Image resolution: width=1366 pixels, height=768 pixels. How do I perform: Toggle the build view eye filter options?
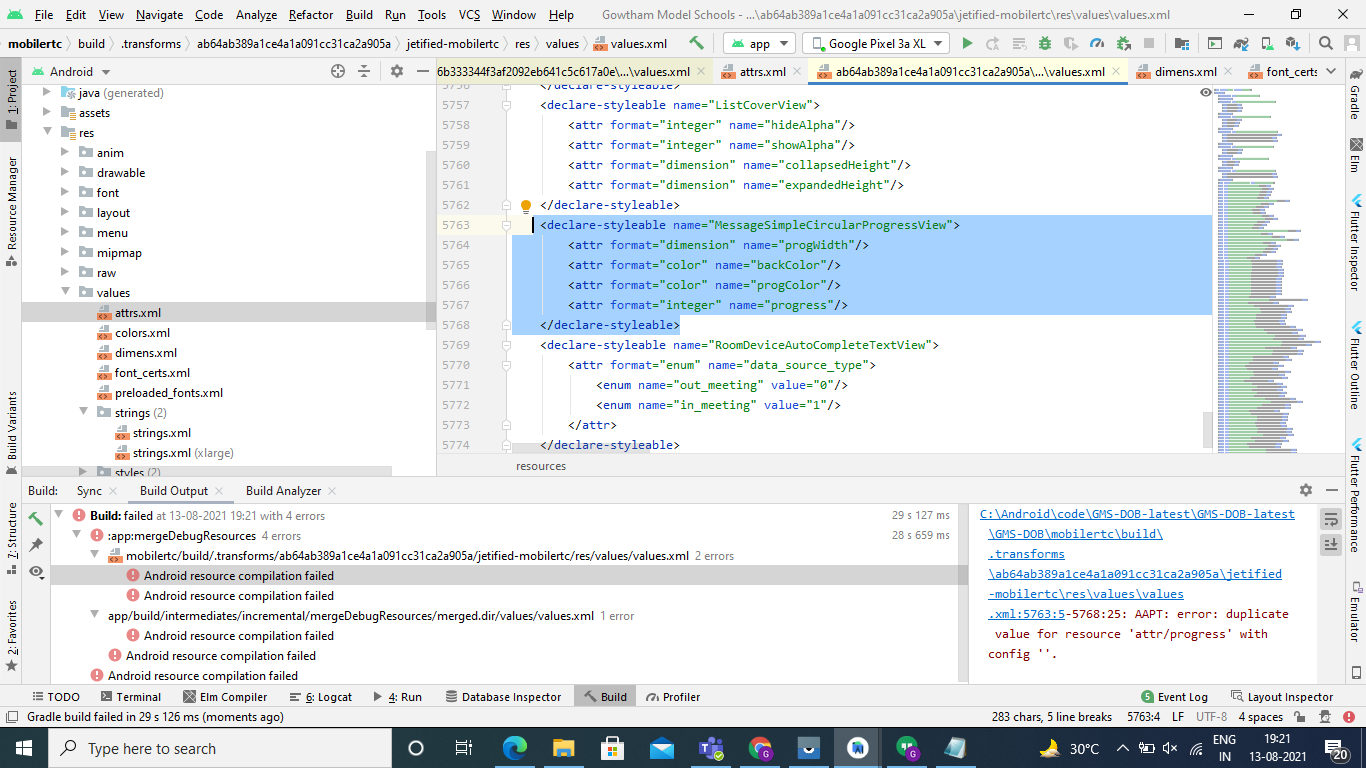(36, 572)
